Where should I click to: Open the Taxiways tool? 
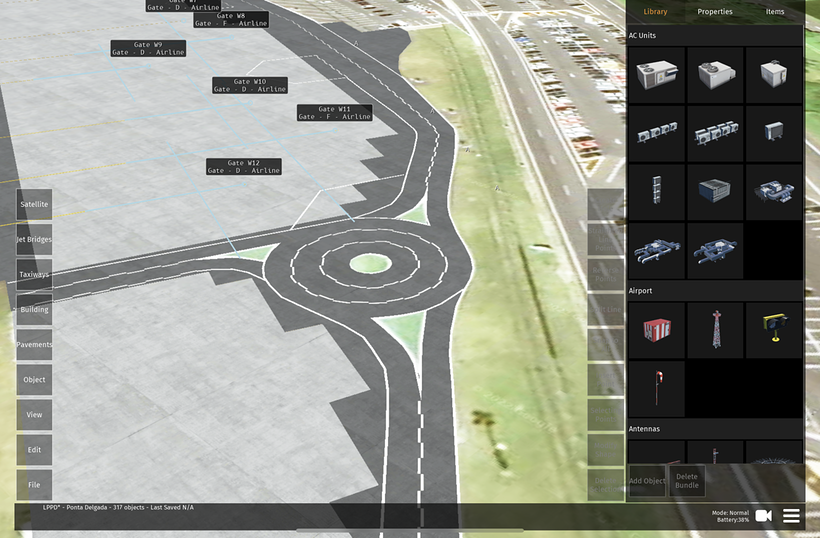[34, 274]
